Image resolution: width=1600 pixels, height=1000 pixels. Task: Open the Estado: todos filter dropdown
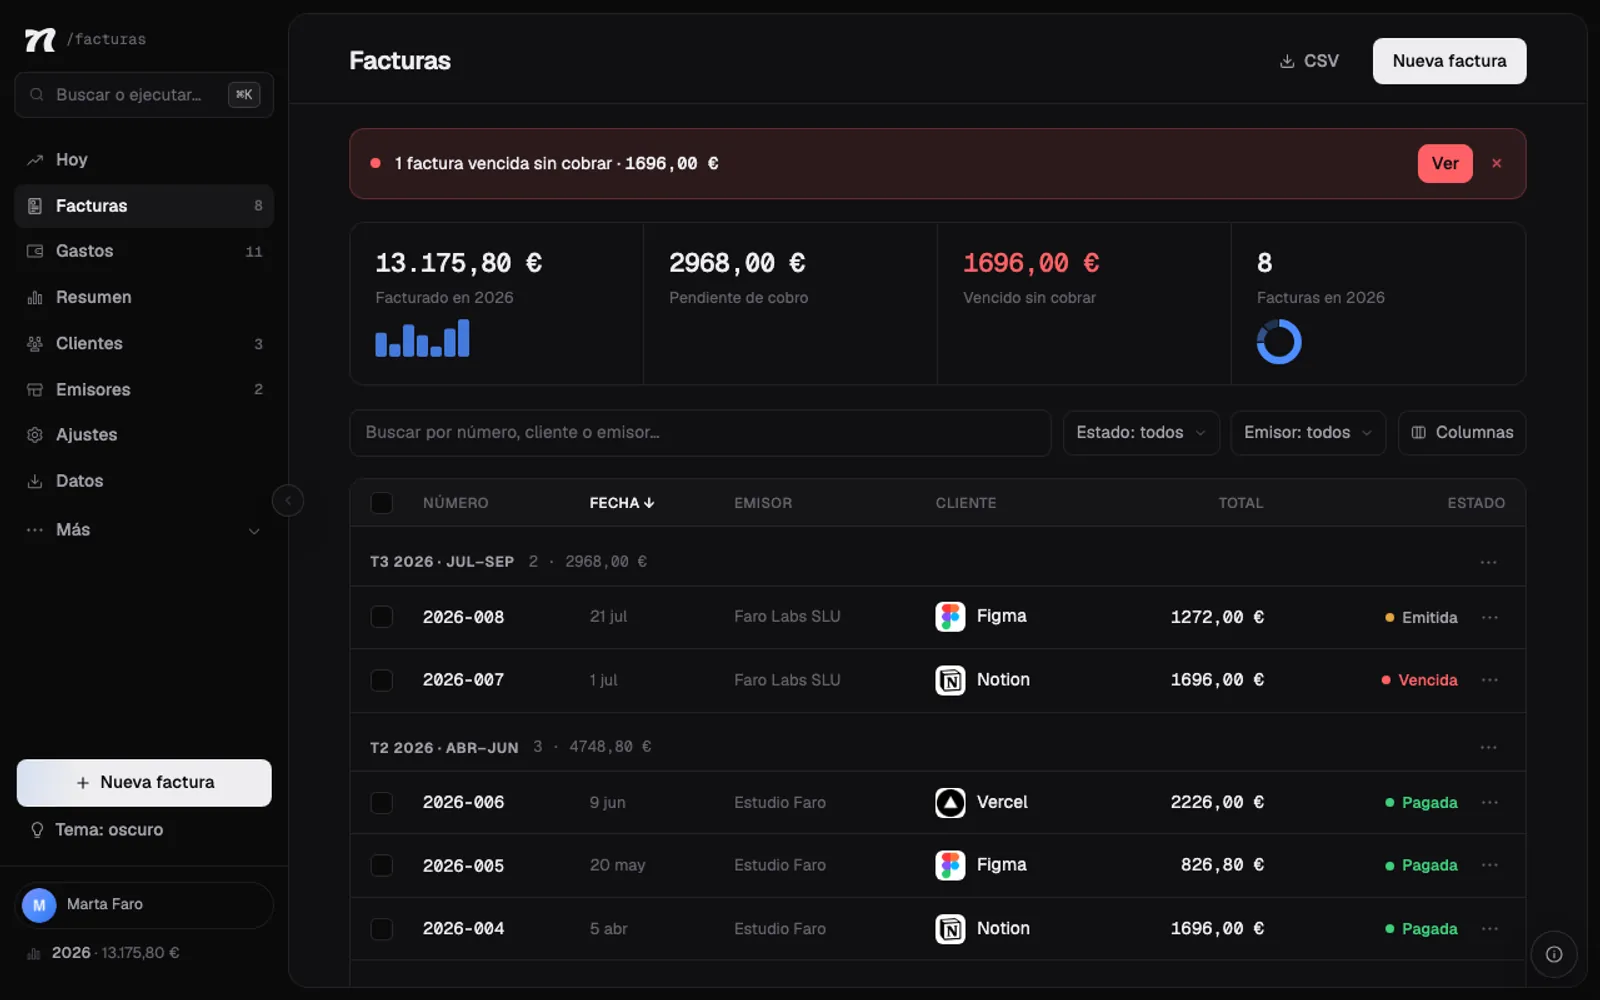pos(1141,433)
